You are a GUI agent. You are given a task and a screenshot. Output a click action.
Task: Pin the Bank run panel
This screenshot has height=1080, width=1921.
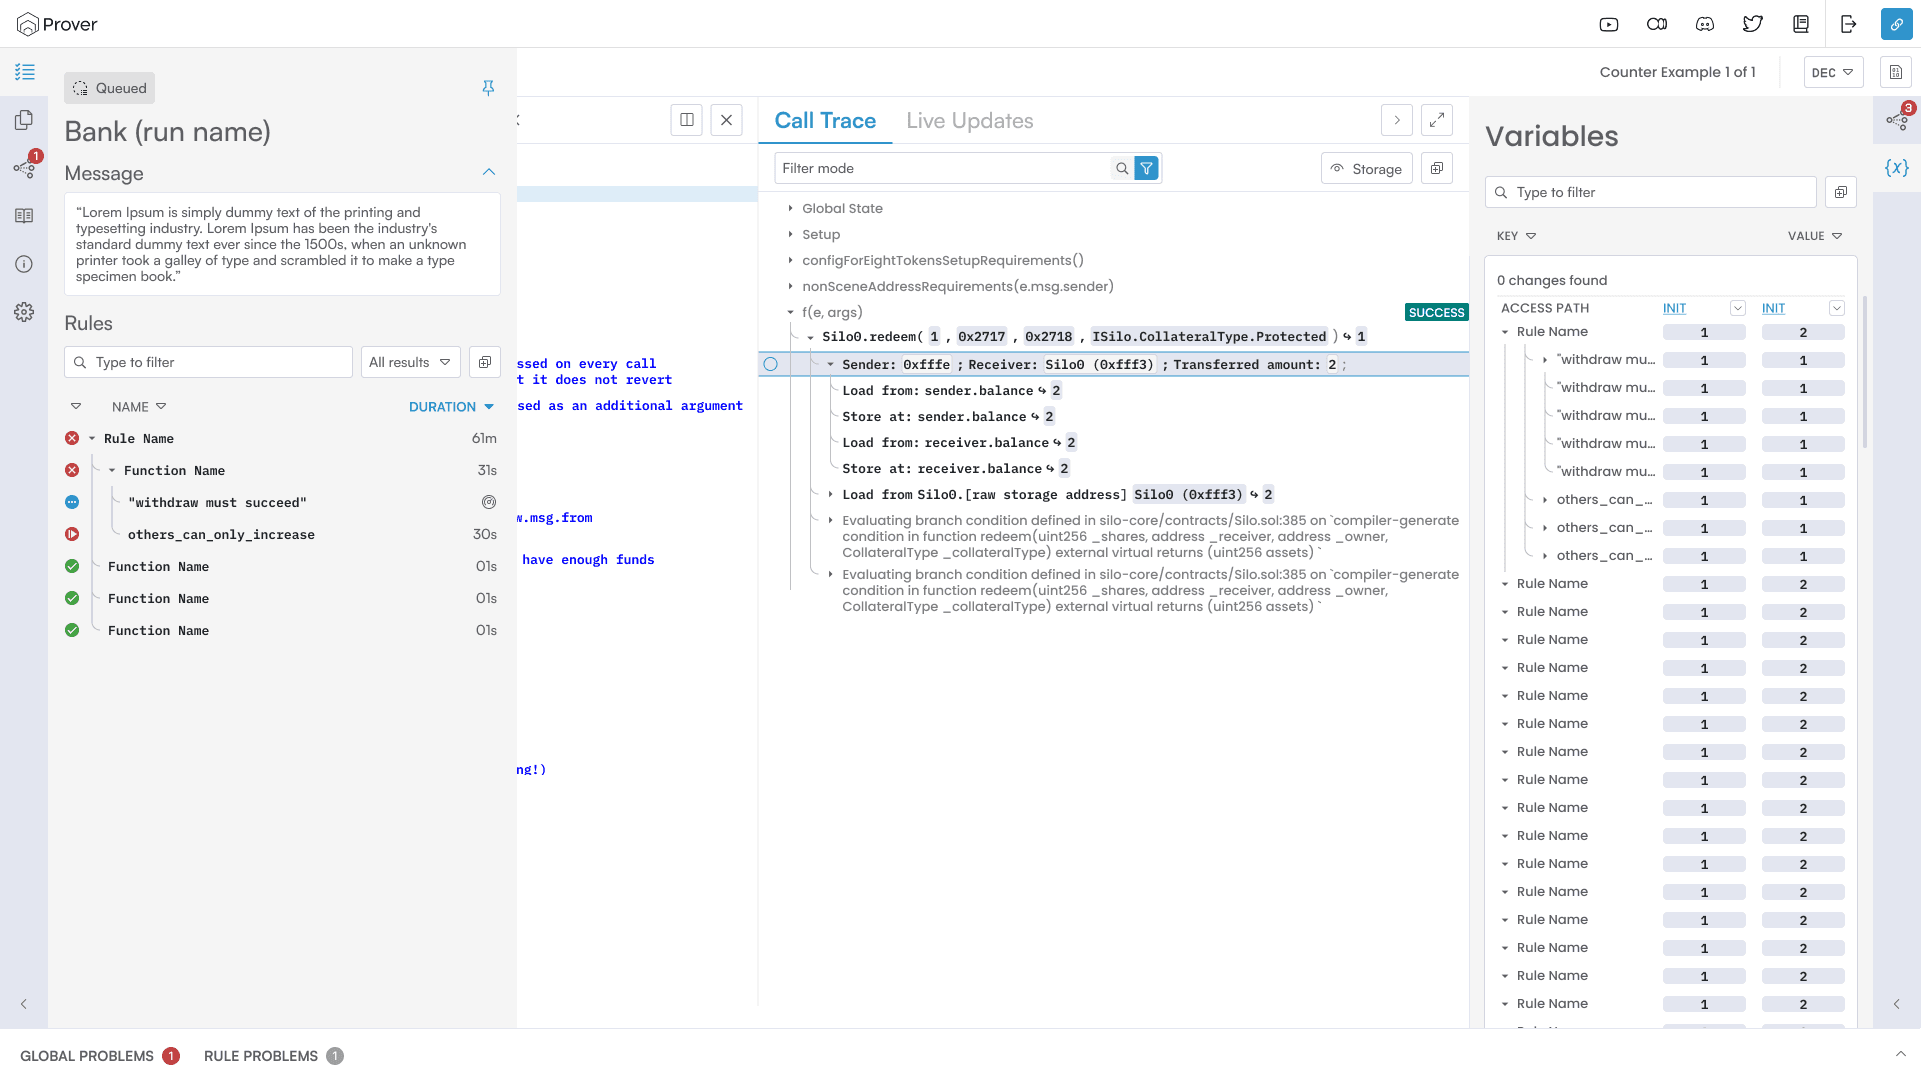pyautogui.click(x=488, y=88)
